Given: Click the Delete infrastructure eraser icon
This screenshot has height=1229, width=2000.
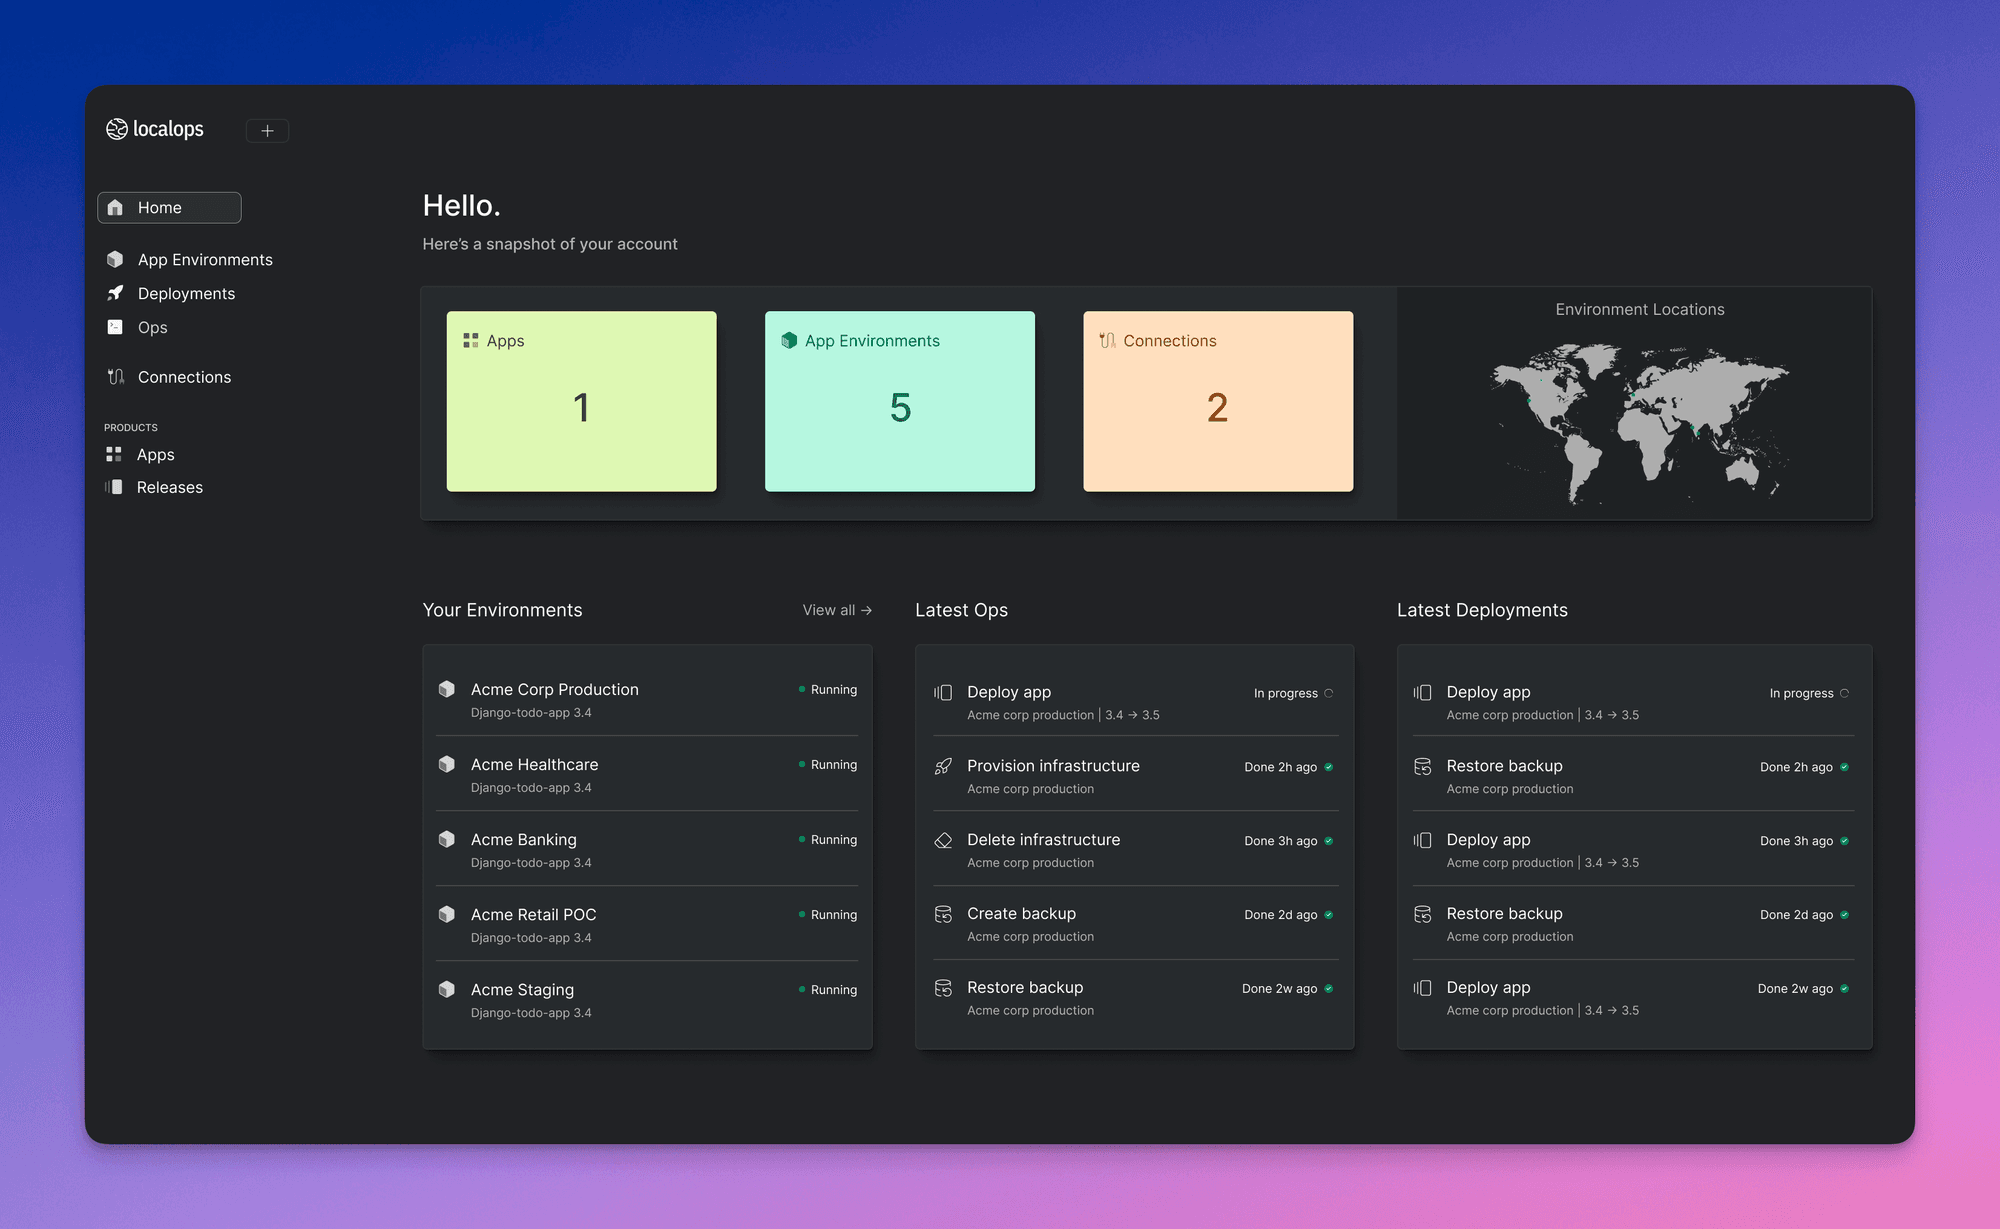Looking at the screenshot, I should tap(943, 841).
